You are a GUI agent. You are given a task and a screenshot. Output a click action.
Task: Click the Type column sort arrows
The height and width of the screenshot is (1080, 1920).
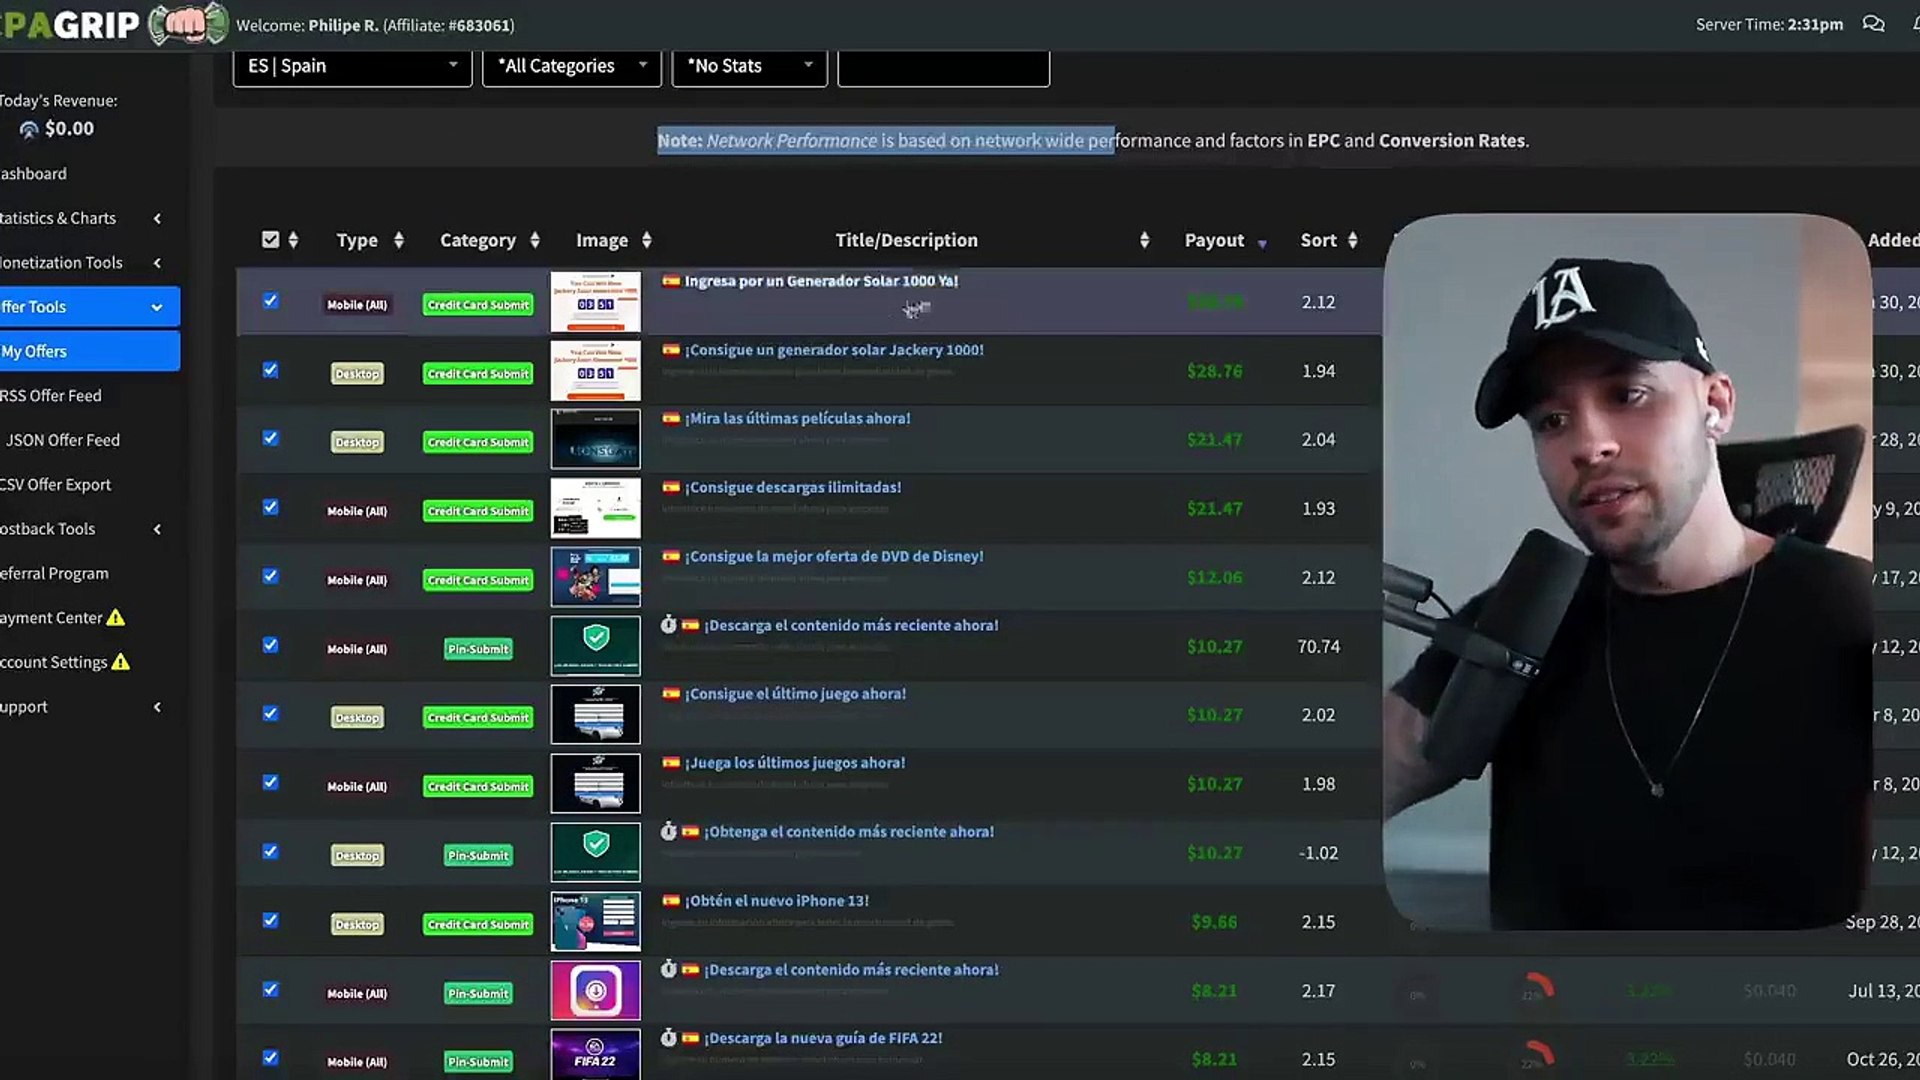point(398,240)
